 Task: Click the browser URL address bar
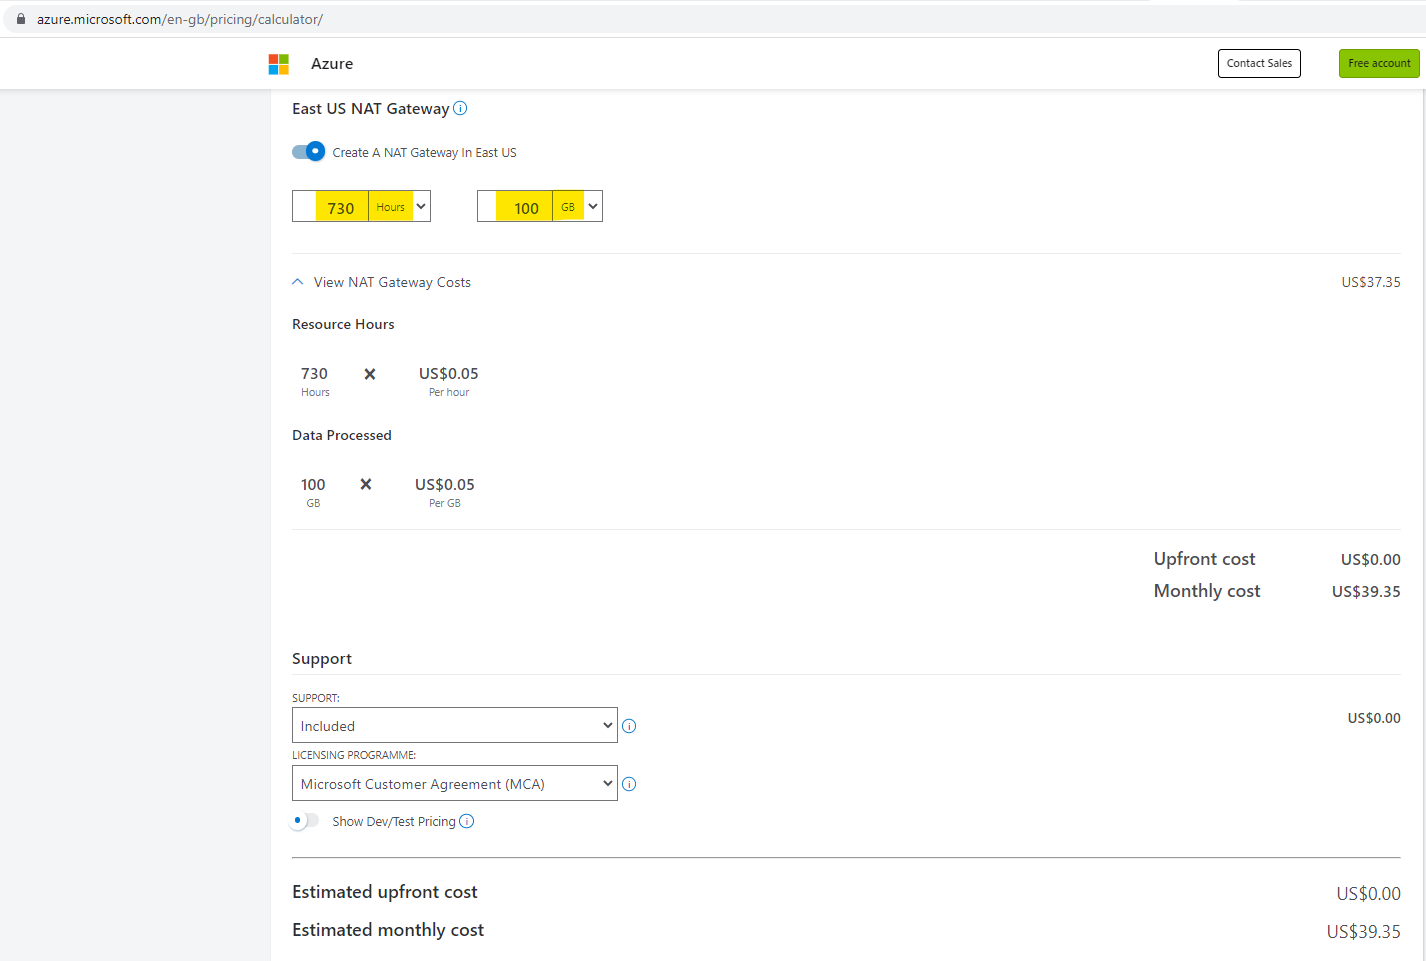[x=713, y=19]
